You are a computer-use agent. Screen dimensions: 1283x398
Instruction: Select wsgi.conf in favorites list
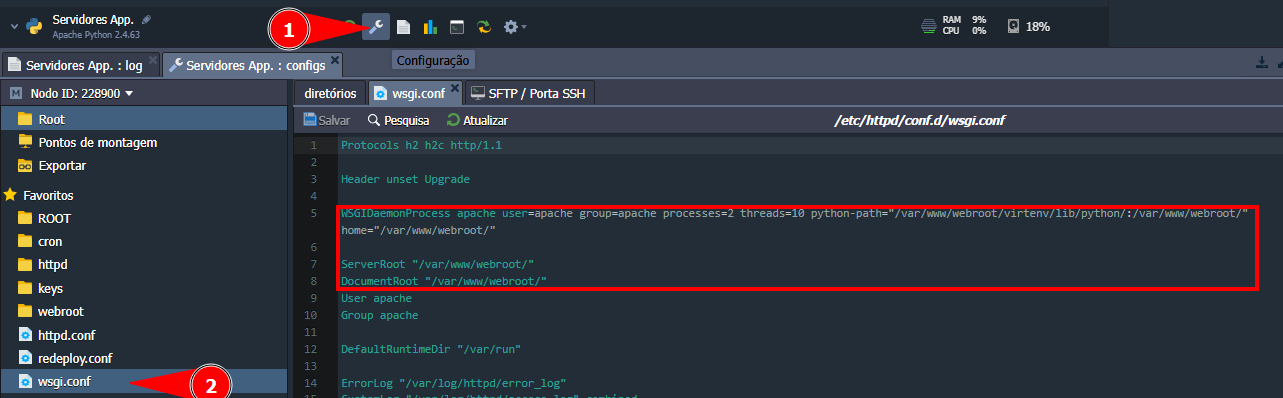143,381
